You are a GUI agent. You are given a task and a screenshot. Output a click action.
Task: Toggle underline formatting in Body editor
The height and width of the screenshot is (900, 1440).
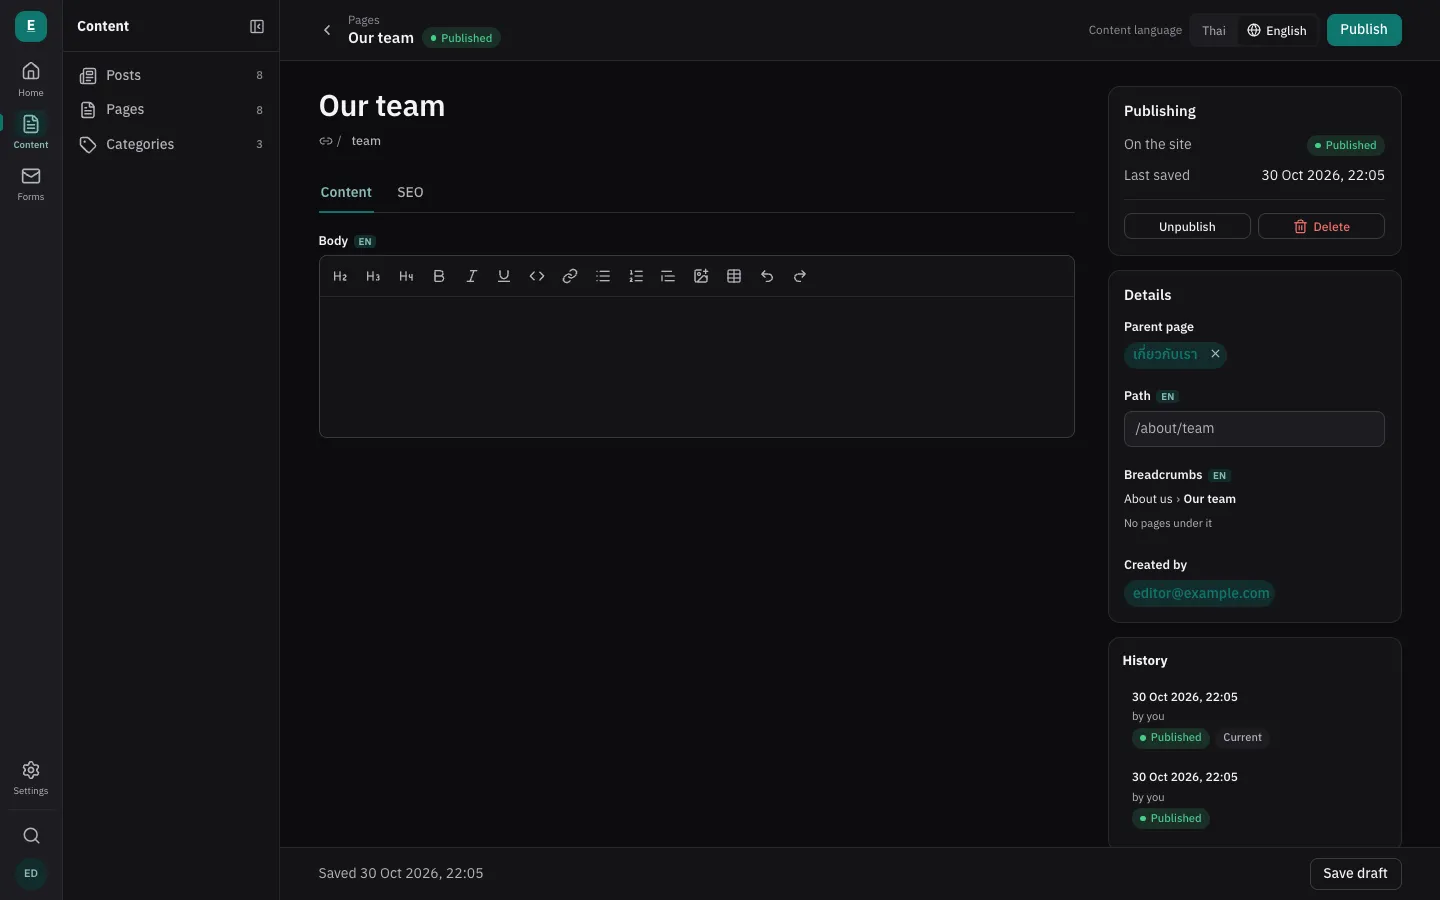coord(504,276)
